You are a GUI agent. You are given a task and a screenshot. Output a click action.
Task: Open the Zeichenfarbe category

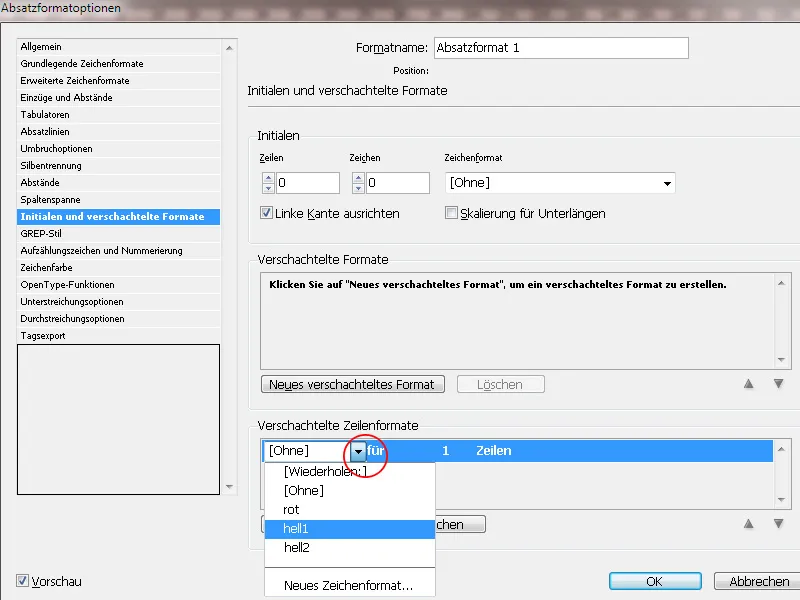pos(118,267)
